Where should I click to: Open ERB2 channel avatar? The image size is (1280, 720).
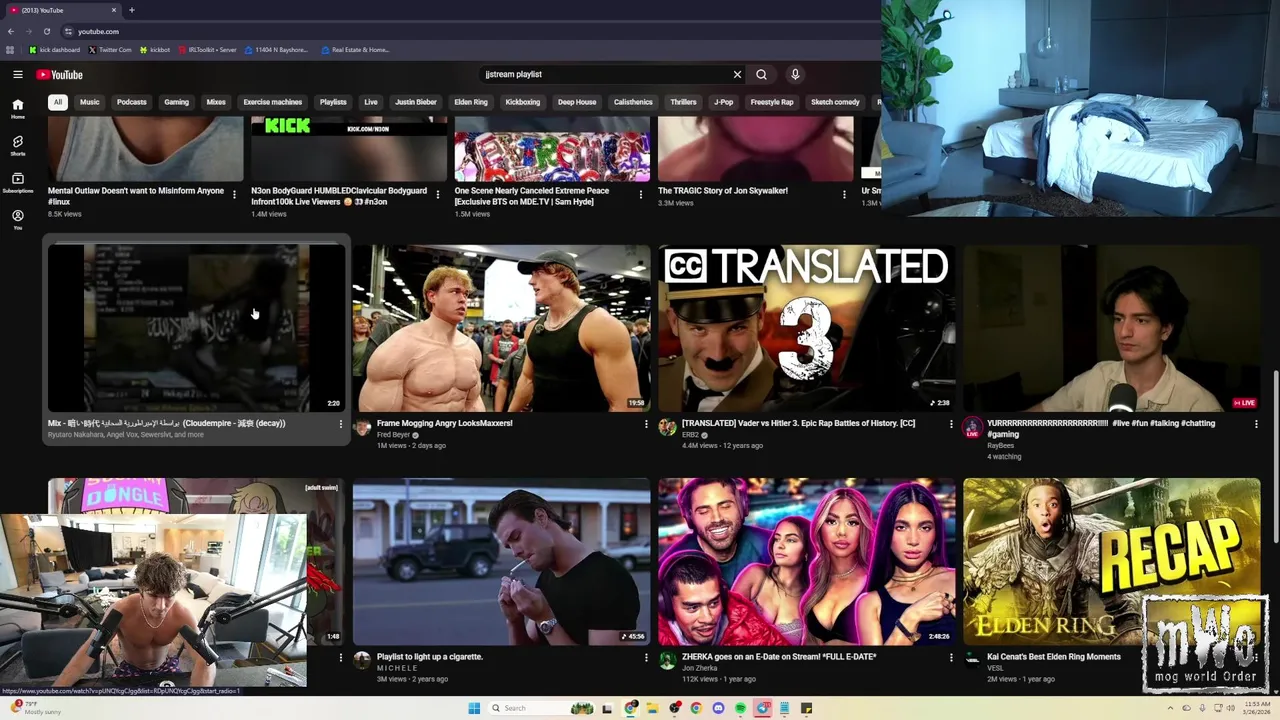point(667,428)
